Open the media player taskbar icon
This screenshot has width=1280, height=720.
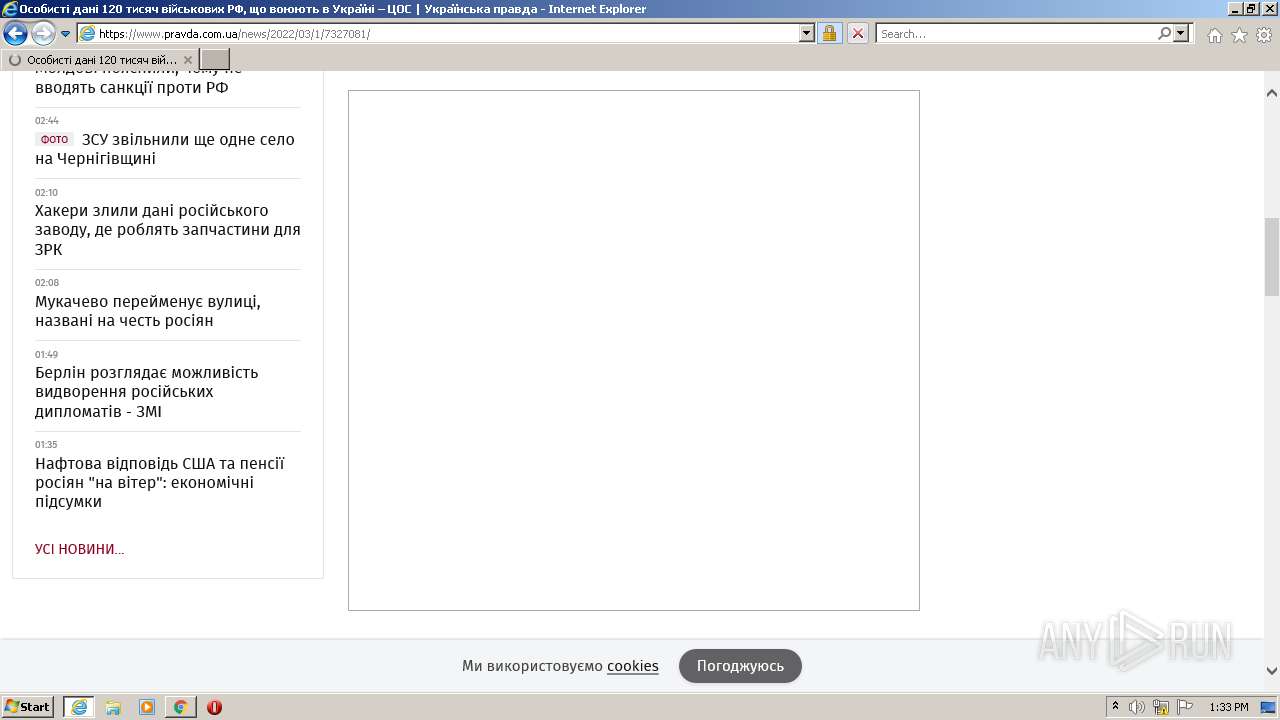coord(147,707)
